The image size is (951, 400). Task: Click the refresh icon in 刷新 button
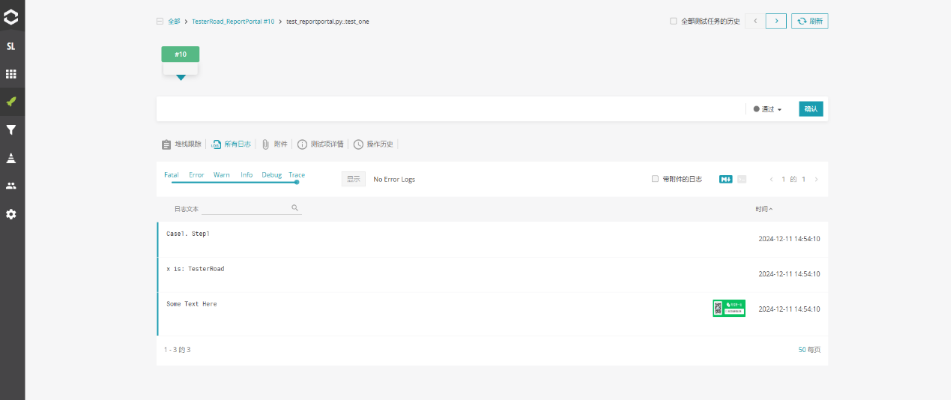[x=802, y=21]
